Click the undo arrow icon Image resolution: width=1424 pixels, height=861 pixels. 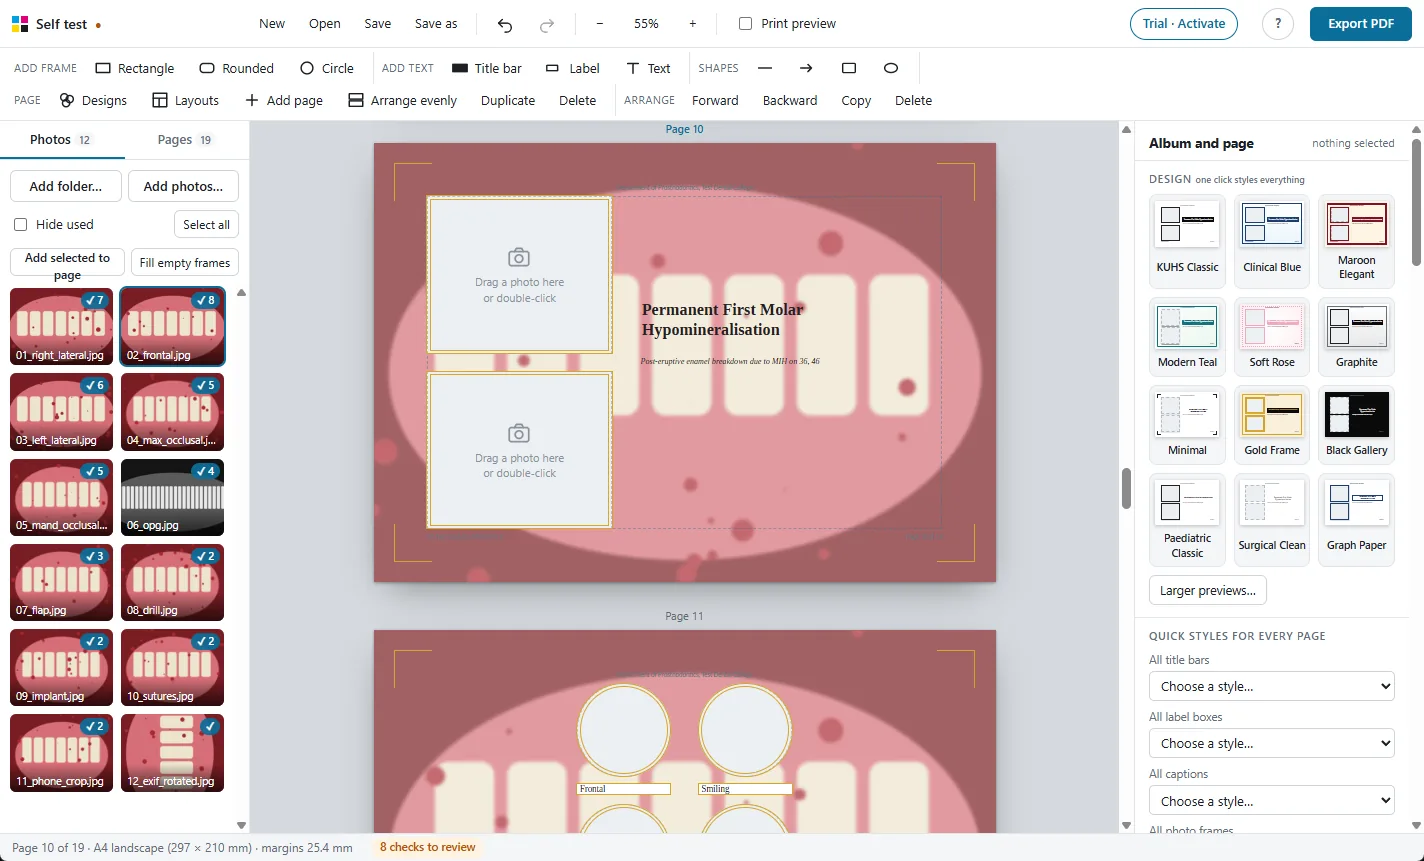pos(505,24)
